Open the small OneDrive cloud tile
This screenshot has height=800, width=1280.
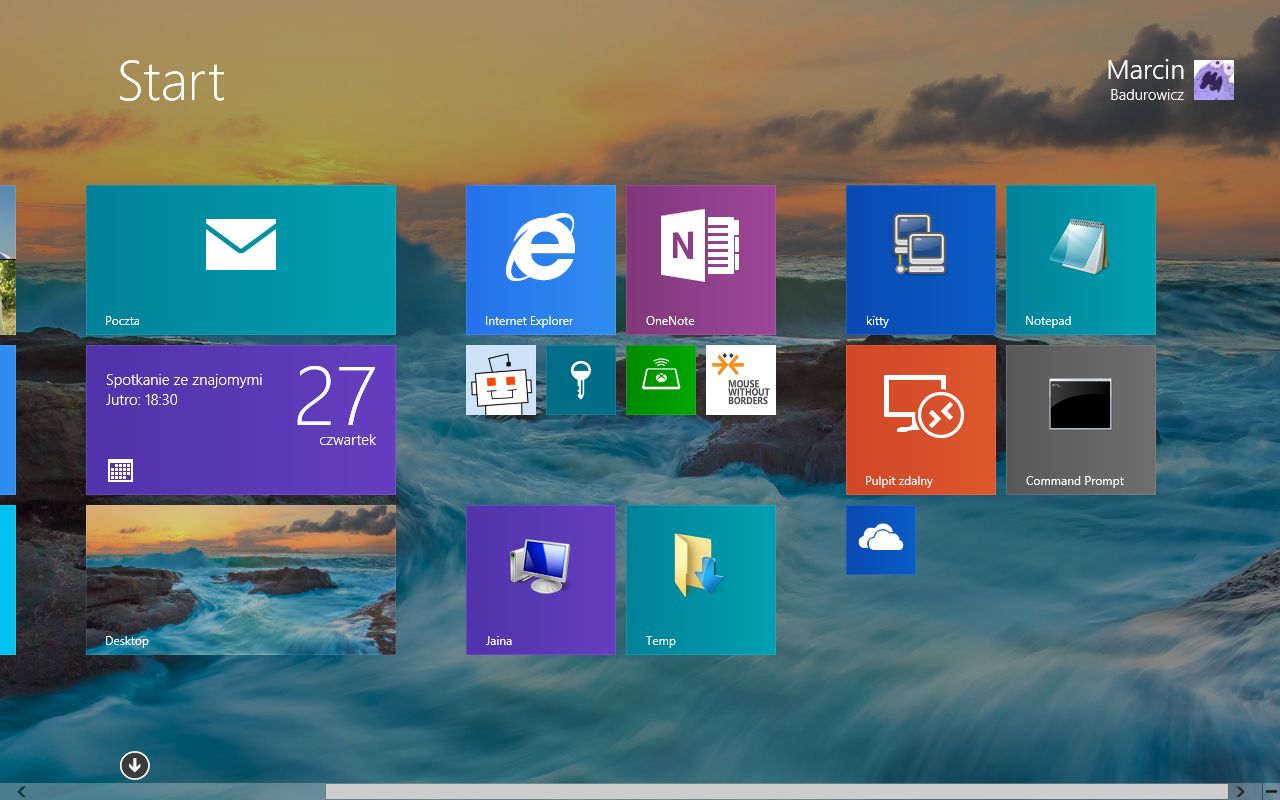pos(881,540)
